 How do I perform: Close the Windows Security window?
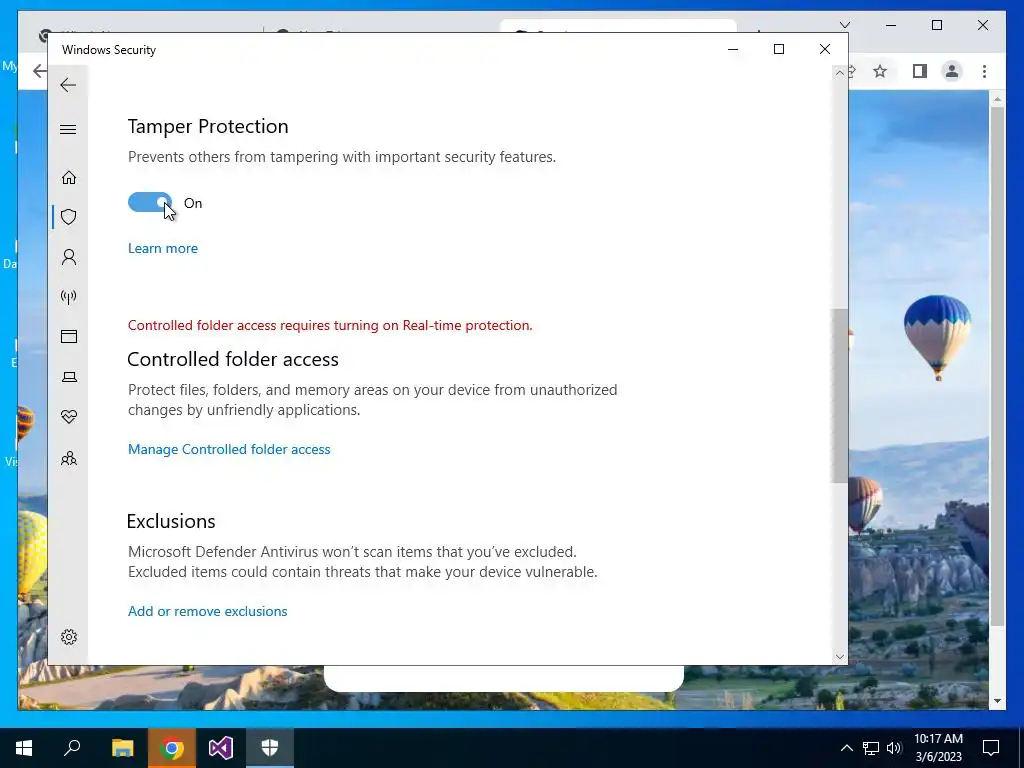[825, 49]
